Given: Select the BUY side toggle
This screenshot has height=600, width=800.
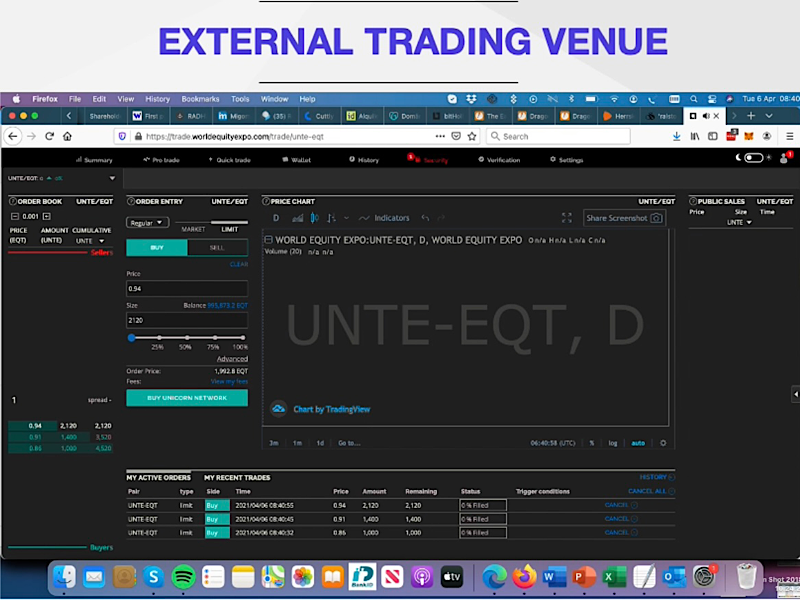Looking at the screenshot, I should point(157,247).
